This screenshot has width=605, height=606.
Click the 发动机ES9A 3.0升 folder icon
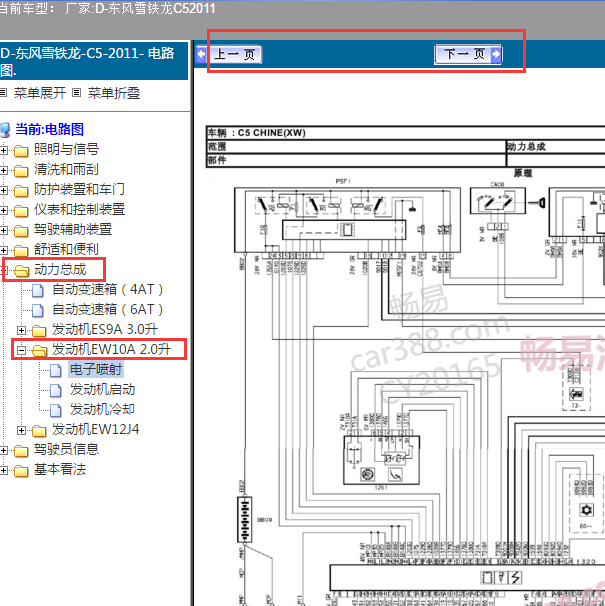coord(39,330)
